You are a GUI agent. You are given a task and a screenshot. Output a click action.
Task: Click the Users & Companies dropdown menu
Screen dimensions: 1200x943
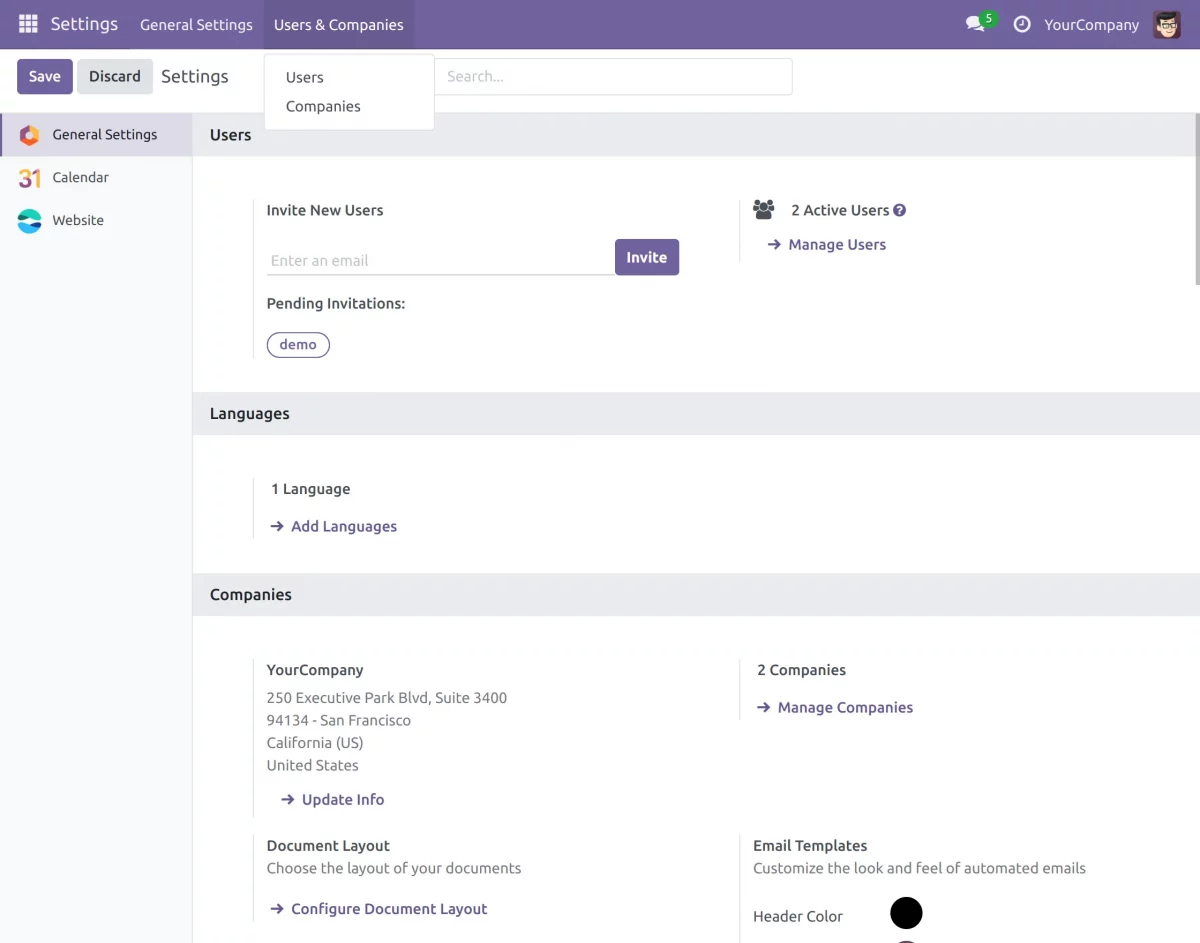pos(339,25)
